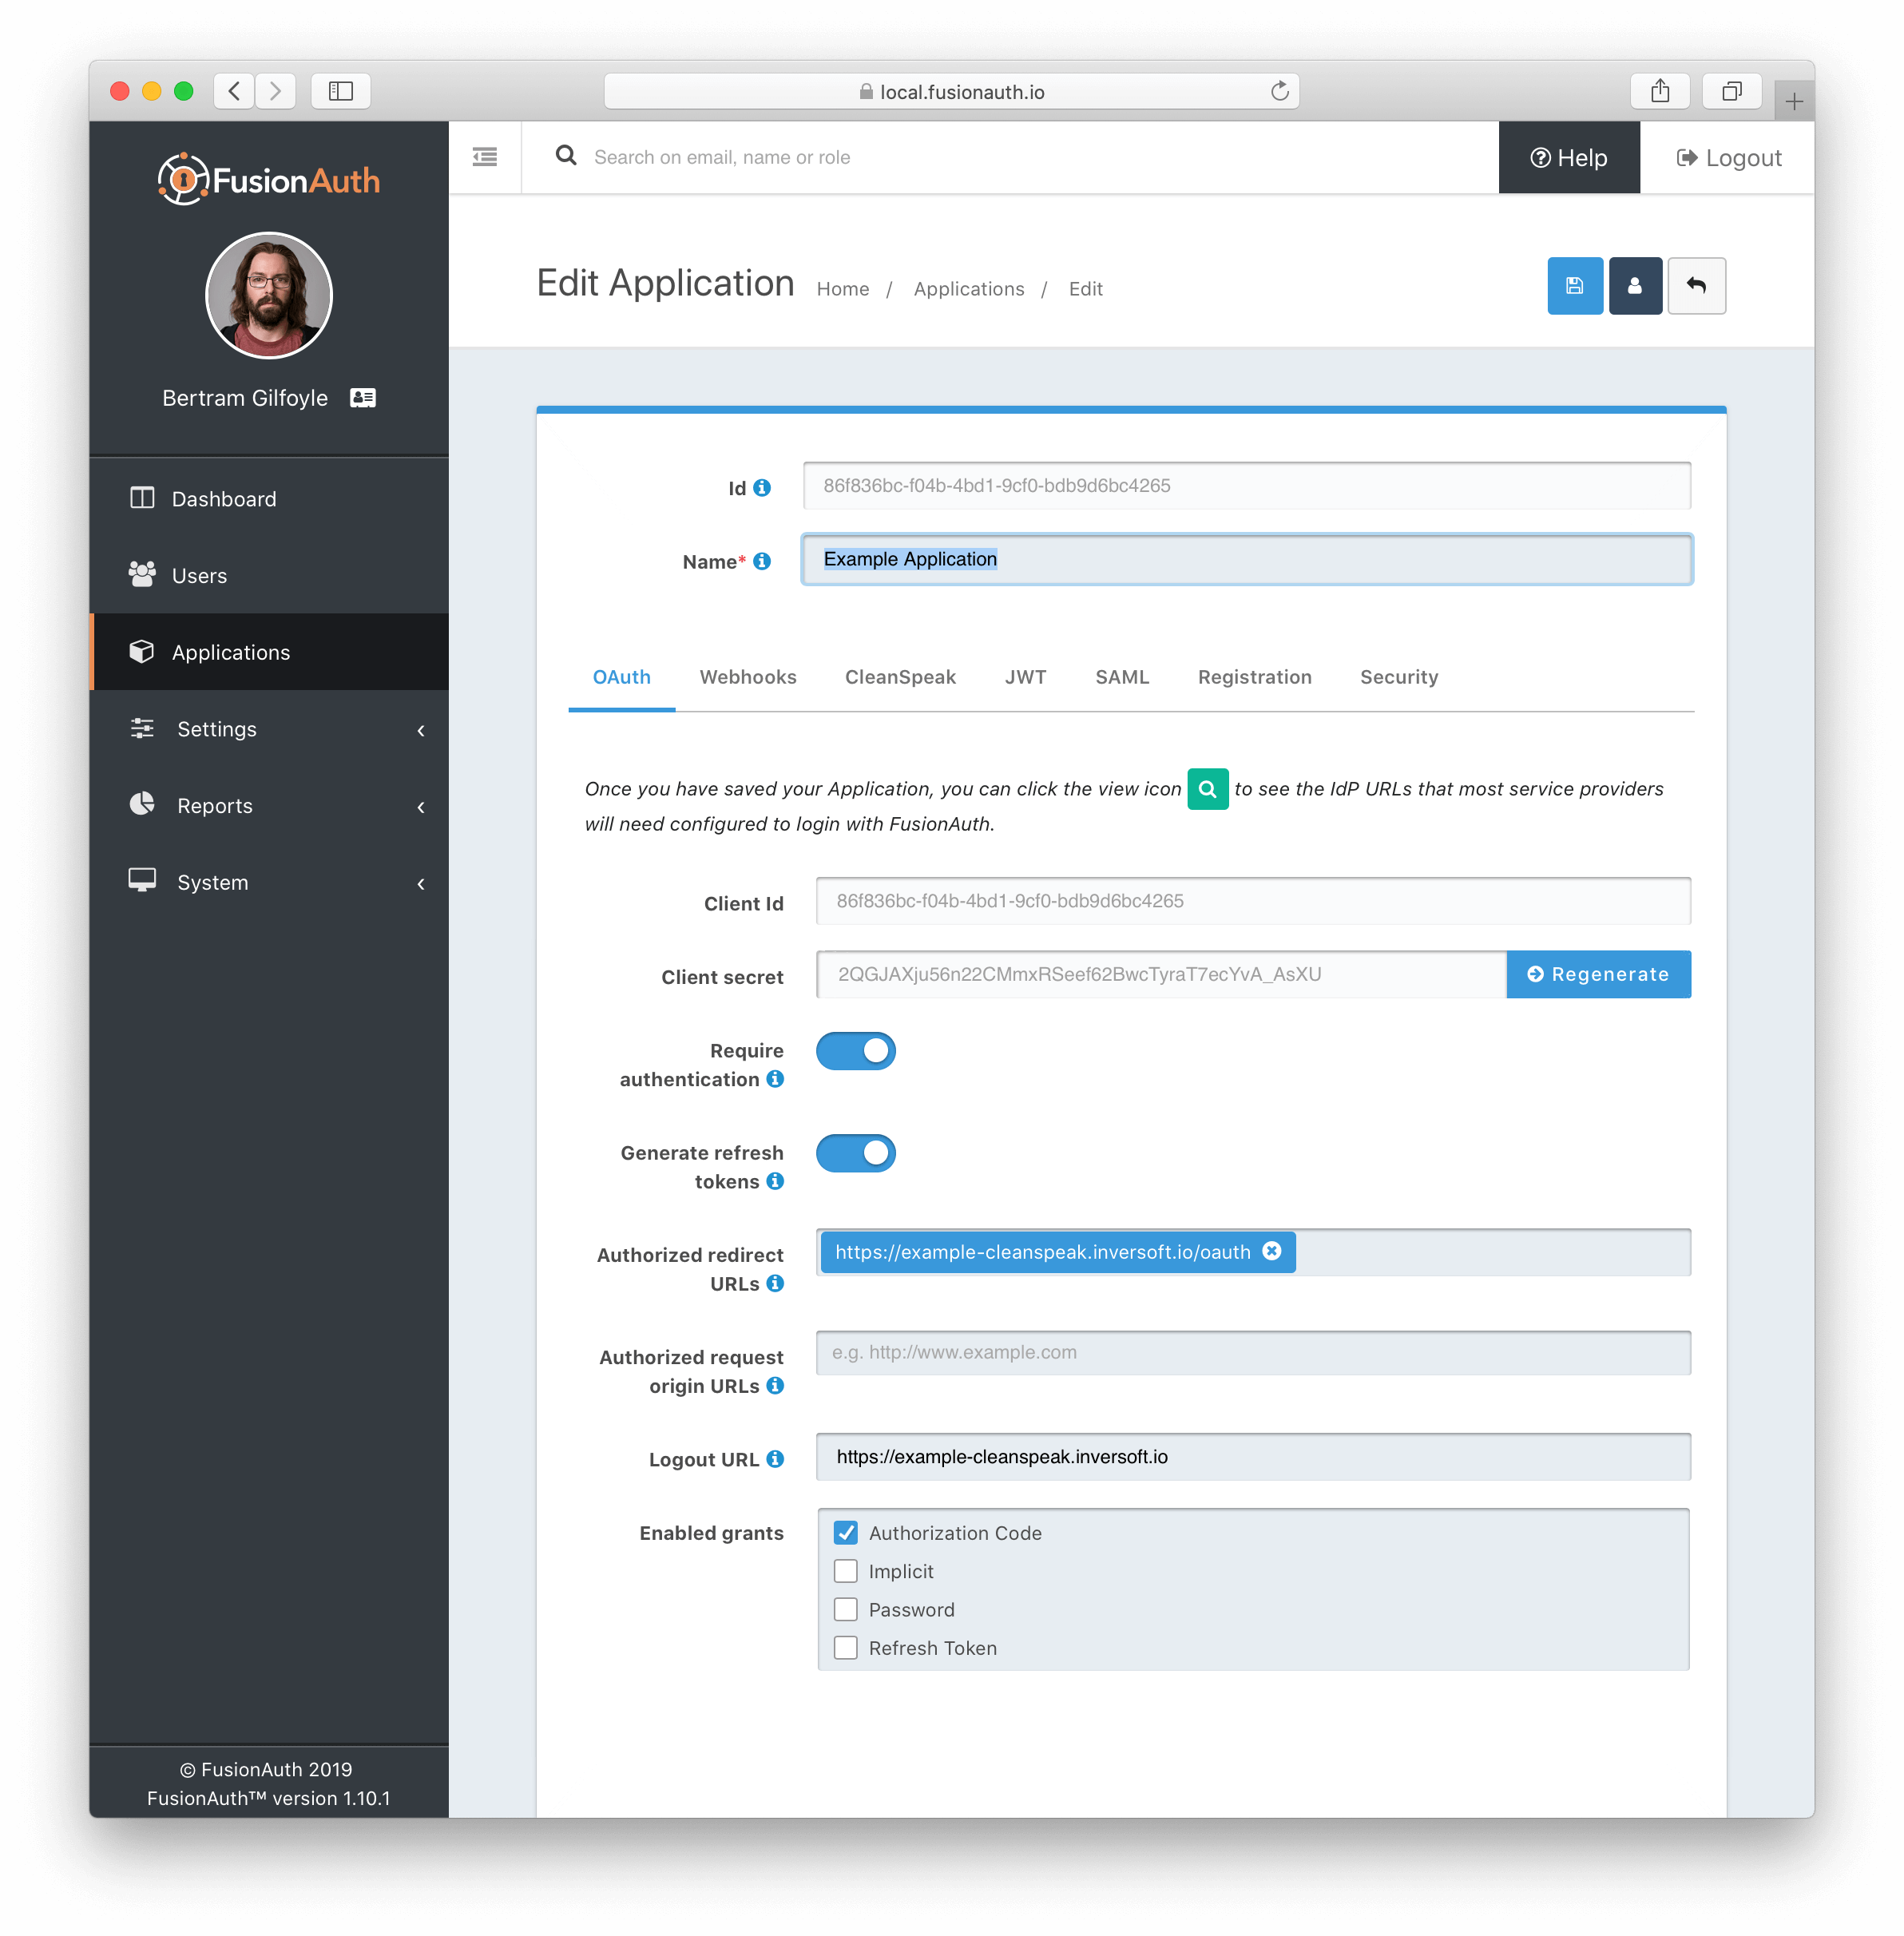Click the green view magnifier icon
Image resolution: width=1904 pixels, height=1936 pixels.
[x=1207, y=789]
